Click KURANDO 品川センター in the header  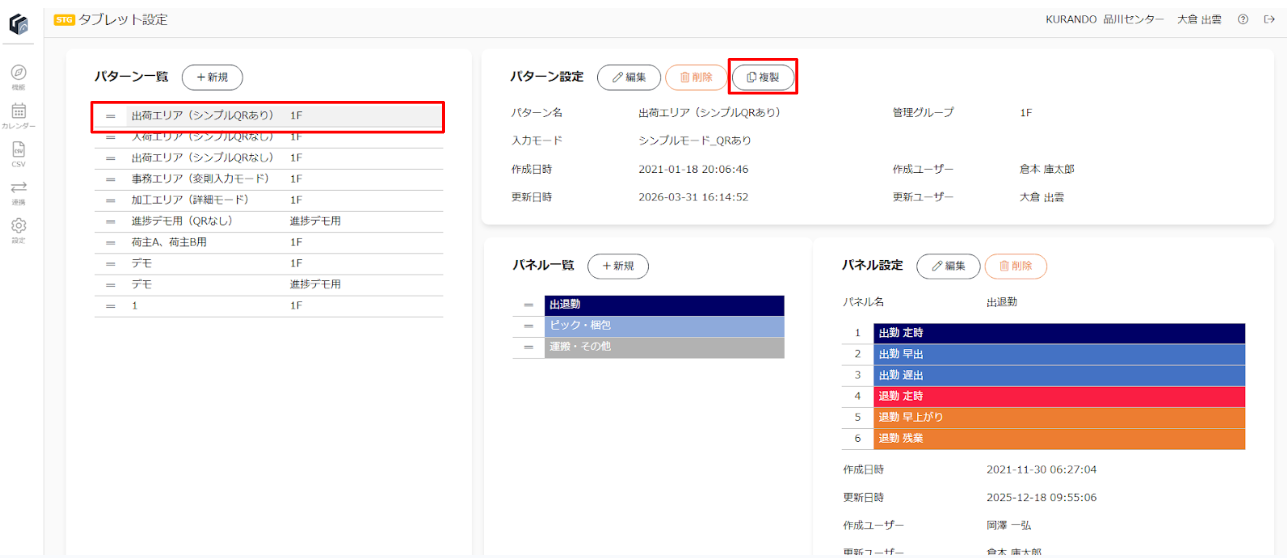pyautogui.click(x=1104, y=20)
